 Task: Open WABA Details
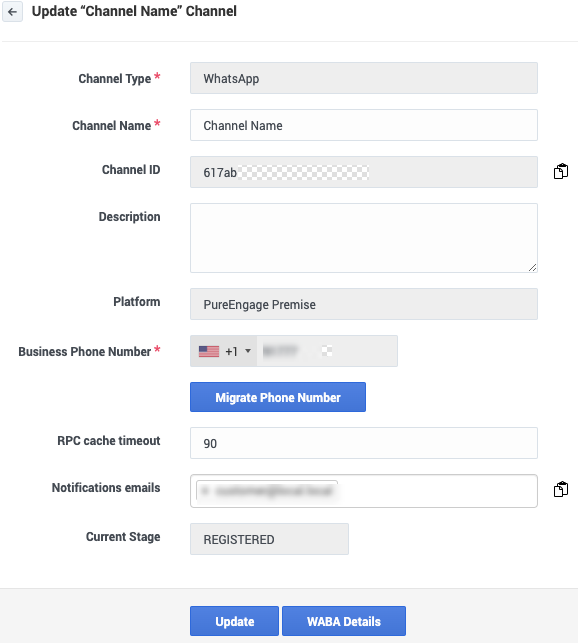click(x=344, y=621)
